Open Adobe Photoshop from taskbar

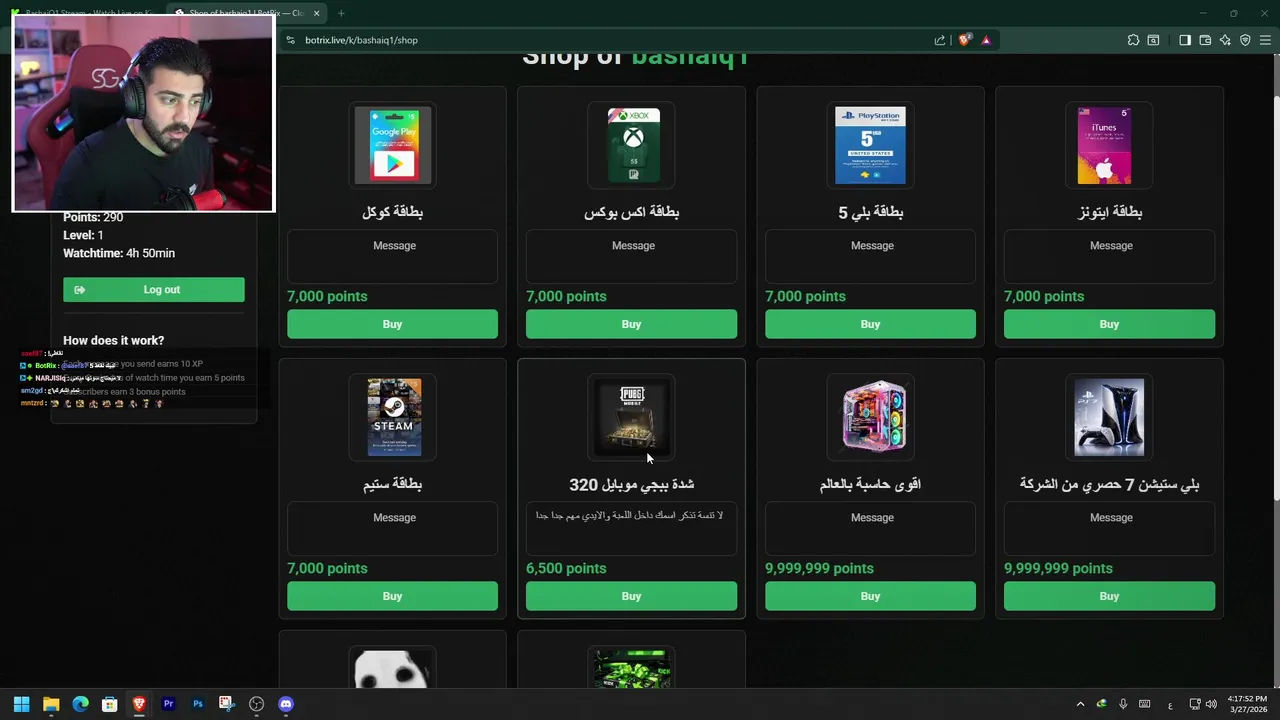(198, 704)
